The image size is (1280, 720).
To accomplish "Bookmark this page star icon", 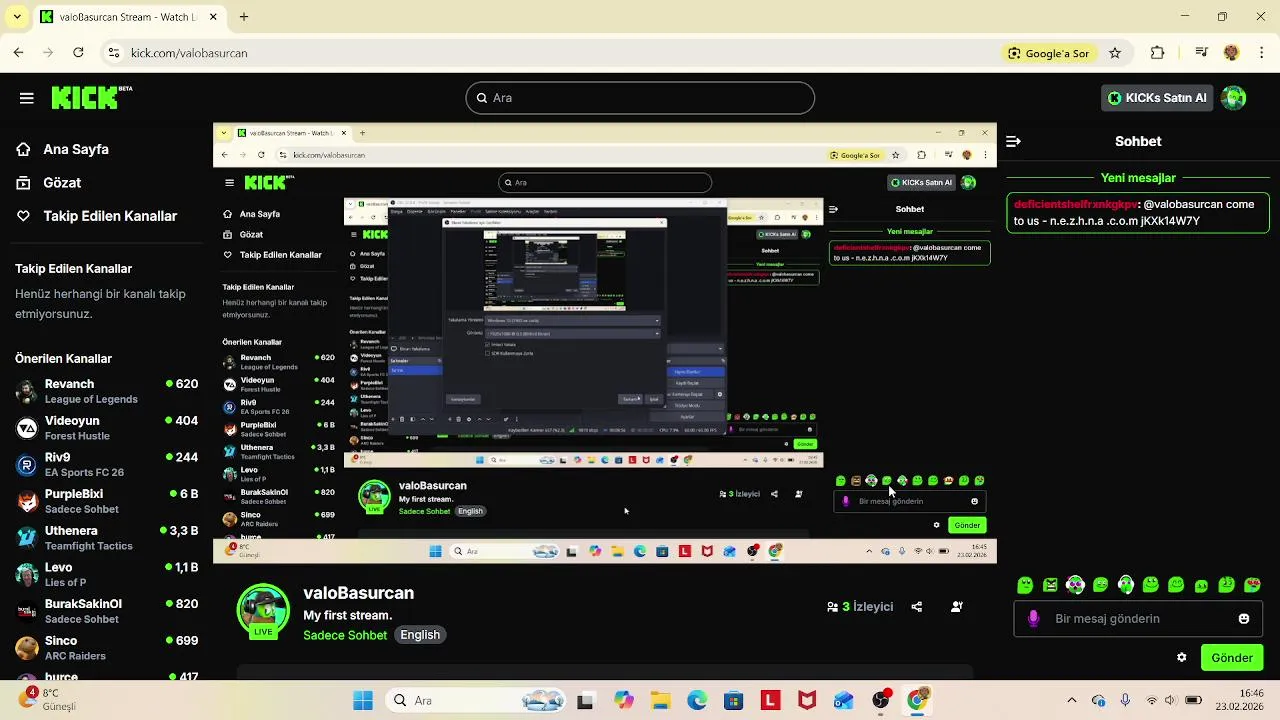I will pyautogui.click(x=1115, y=53).
